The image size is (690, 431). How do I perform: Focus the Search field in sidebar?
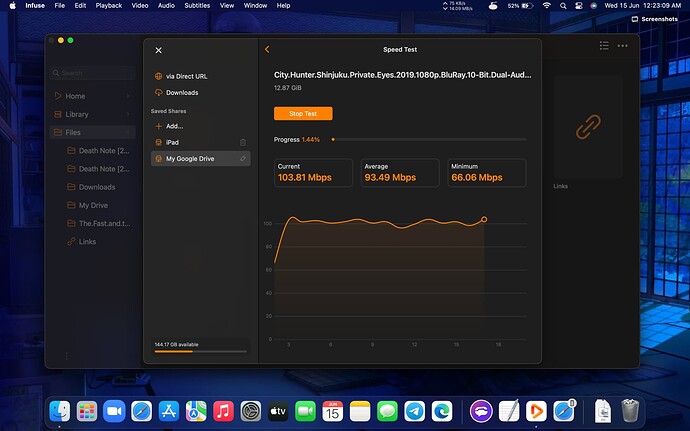click(93, 73)
